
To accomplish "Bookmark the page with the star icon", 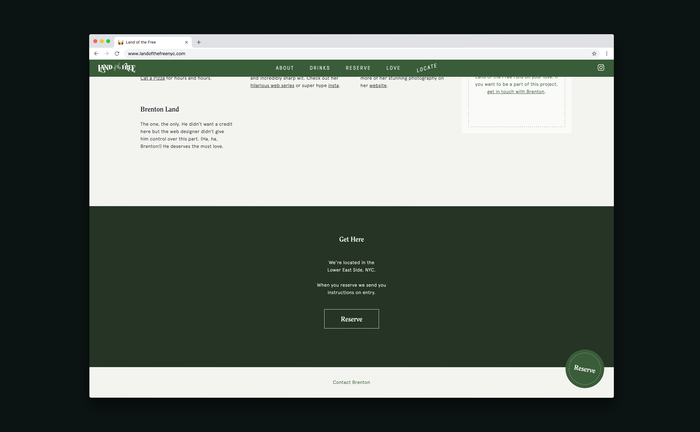I will tap(594, 53).
